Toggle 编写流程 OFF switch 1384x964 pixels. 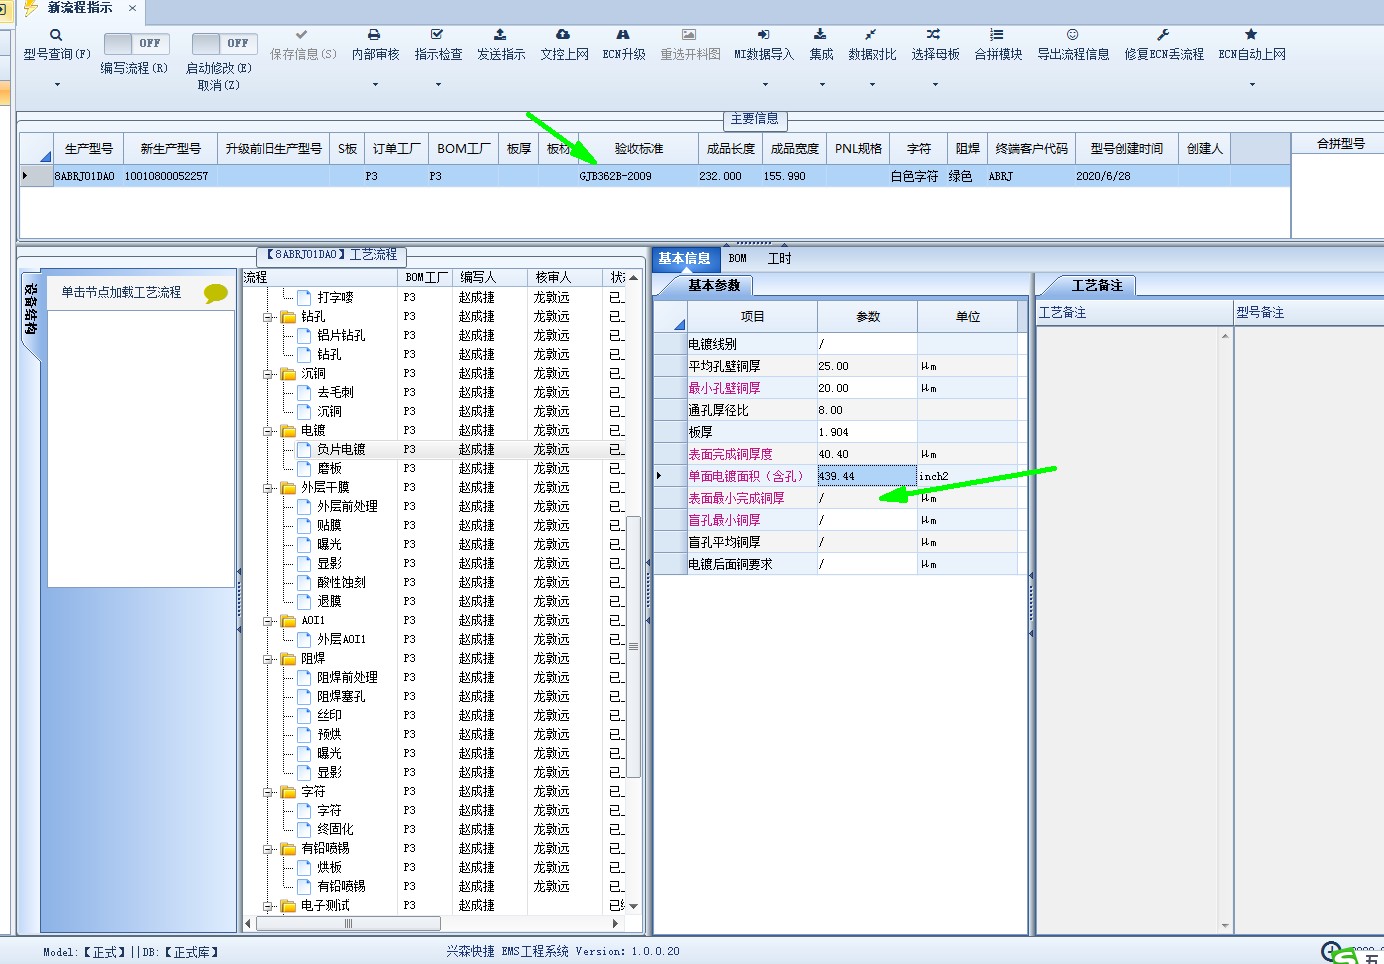click(136, 44)
